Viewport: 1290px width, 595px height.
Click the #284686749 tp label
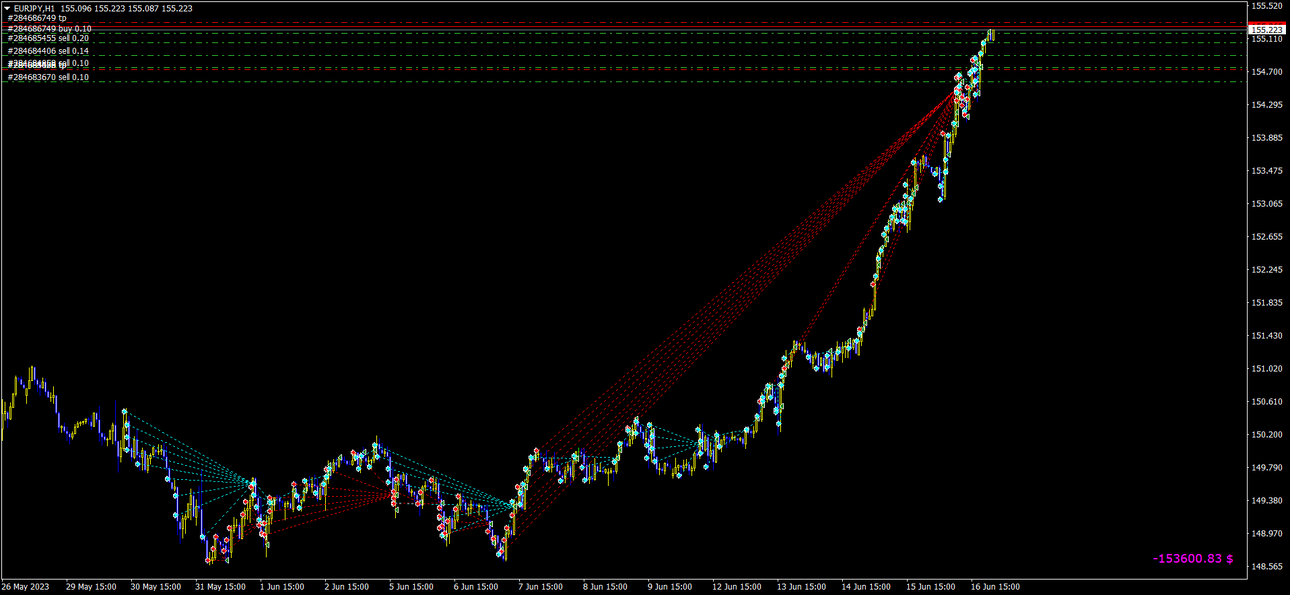click(36, 18)
